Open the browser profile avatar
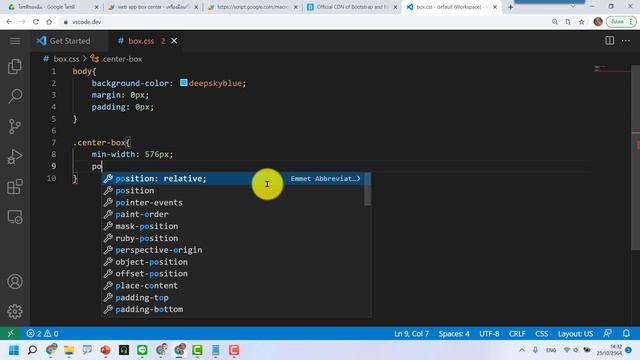Viewport: 640px width, 360px height. [598, 22]
